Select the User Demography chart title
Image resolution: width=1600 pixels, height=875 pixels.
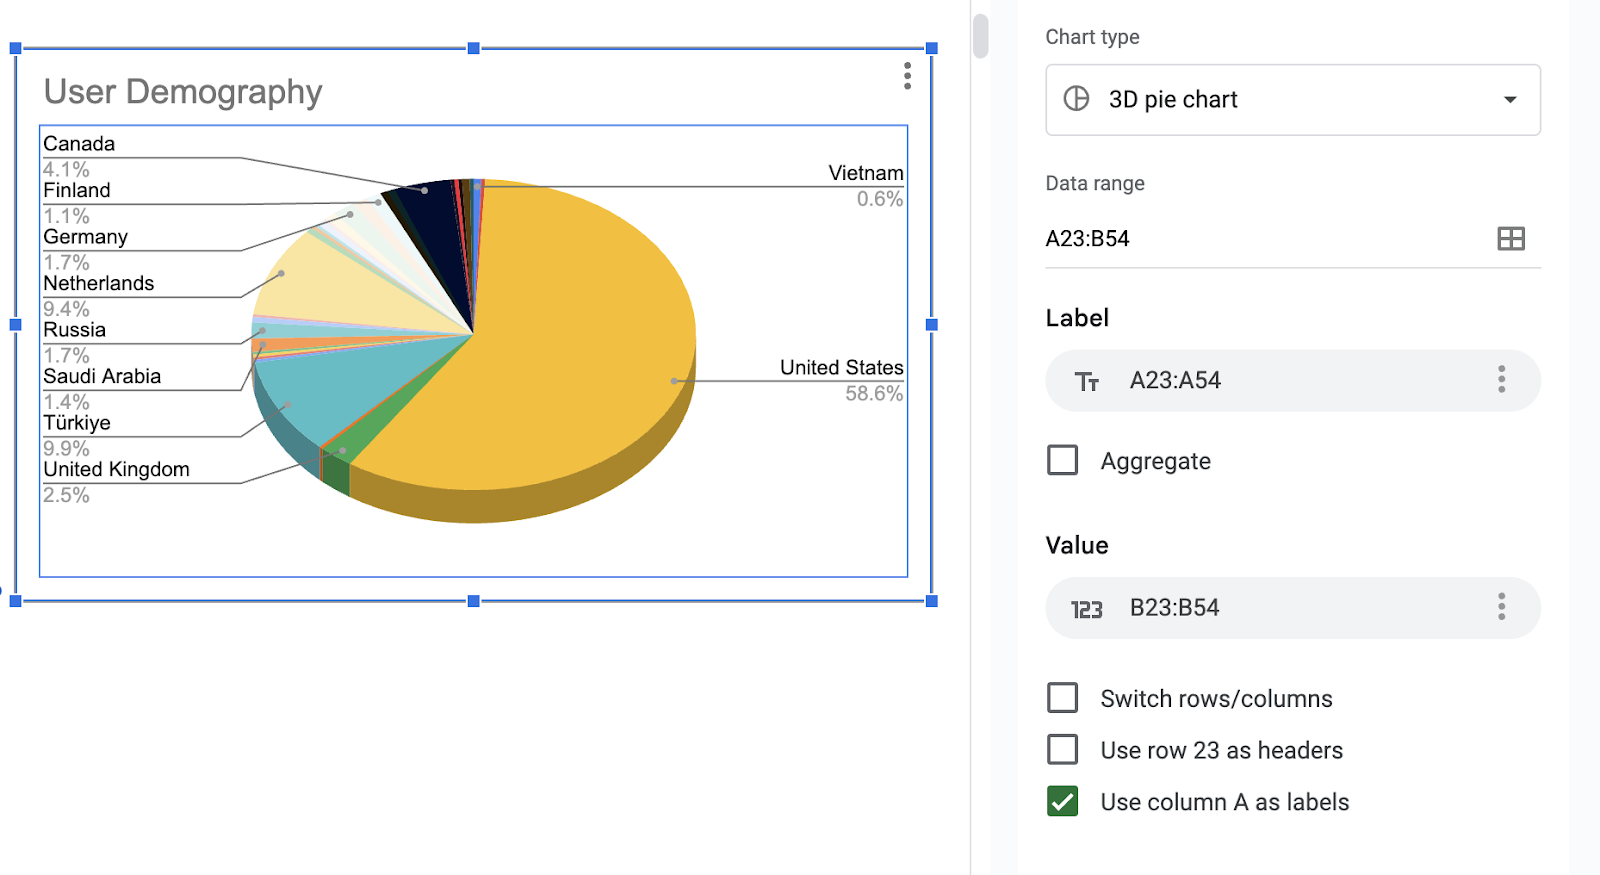(x=183, y=92)
